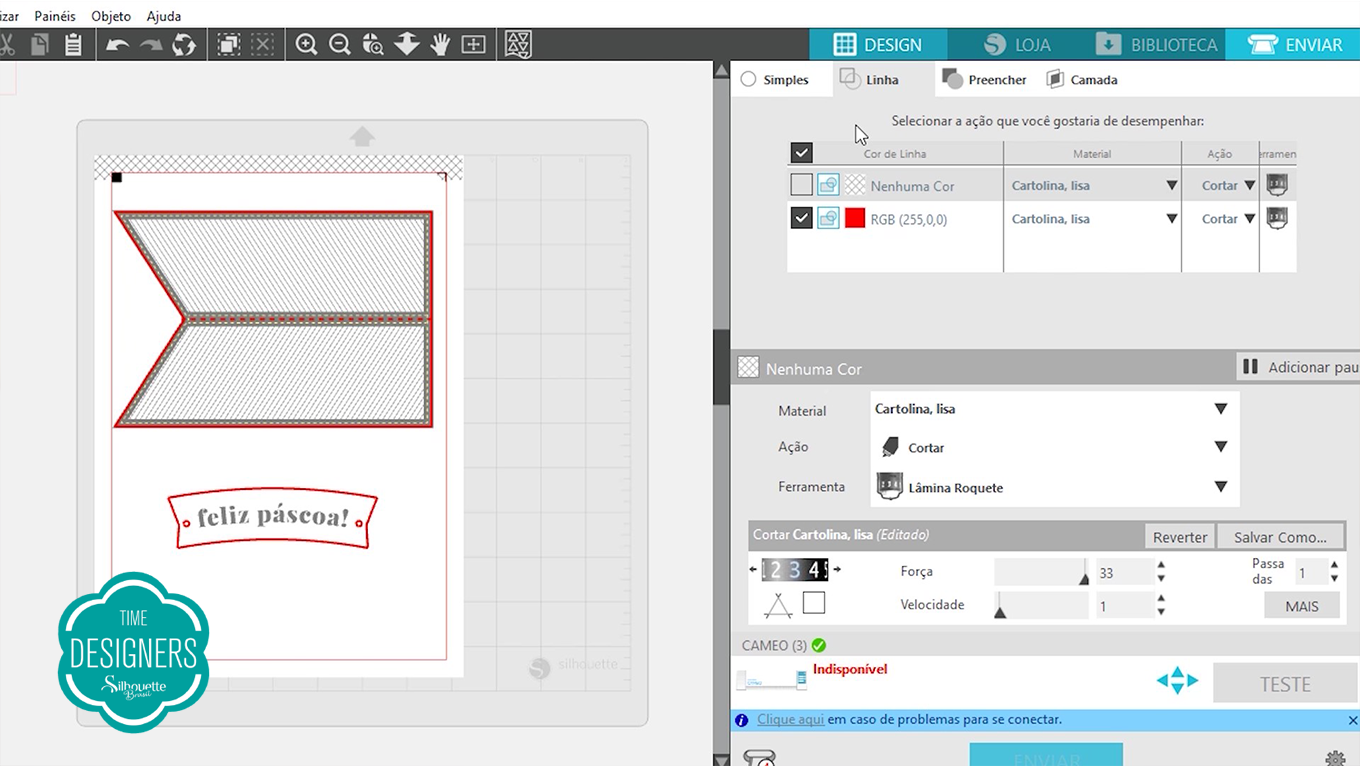Click the Clique aqui link
The width and height of the screenshot is (1360, 767).
click(x=790, y=720)
